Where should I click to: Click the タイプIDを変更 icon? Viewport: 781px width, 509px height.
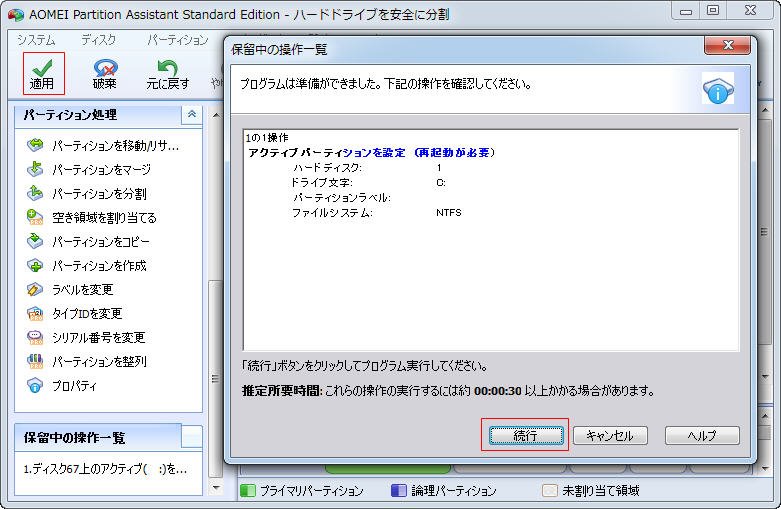click(35, 313)
